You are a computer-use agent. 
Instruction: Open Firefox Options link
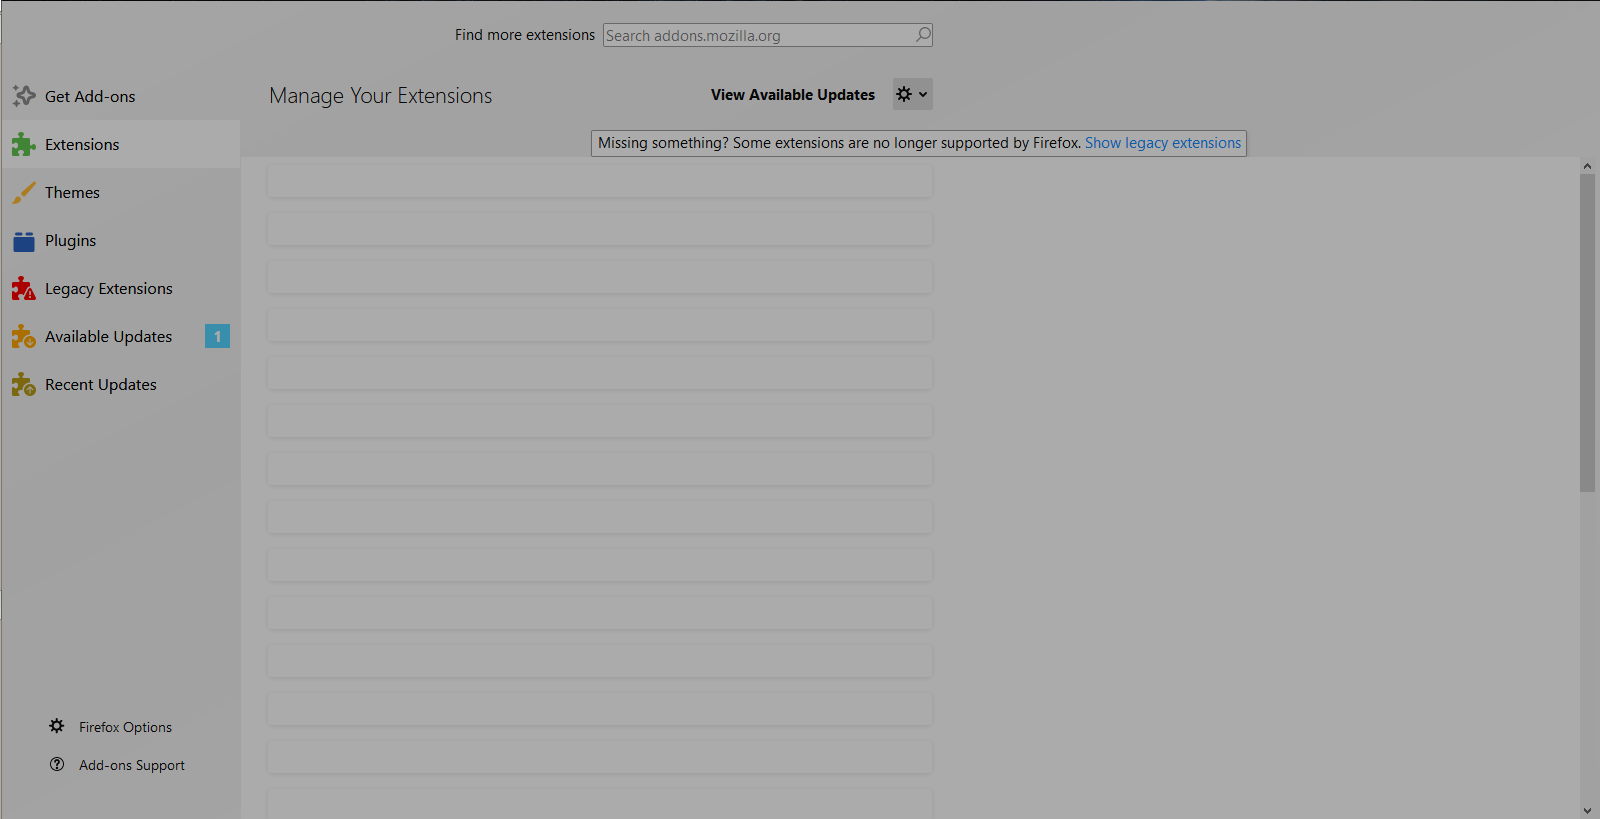click(x=125, y=727)
